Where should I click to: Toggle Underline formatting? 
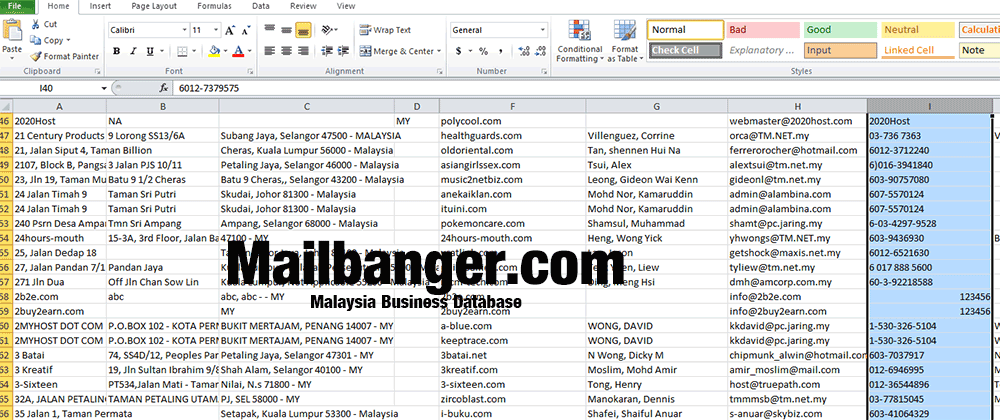150,51
